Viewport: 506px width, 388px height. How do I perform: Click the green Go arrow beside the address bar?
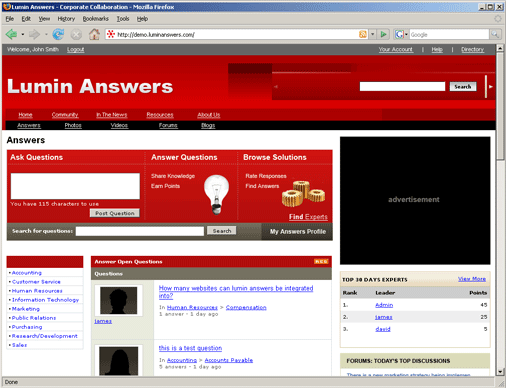383,34
